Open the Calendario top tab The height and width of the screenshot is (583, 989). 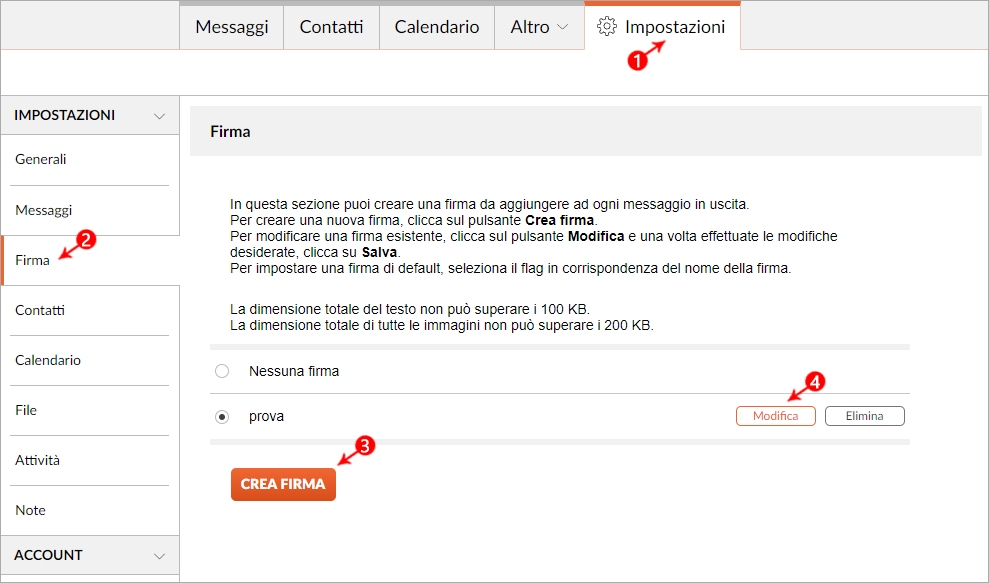click(x=437, y=27)
